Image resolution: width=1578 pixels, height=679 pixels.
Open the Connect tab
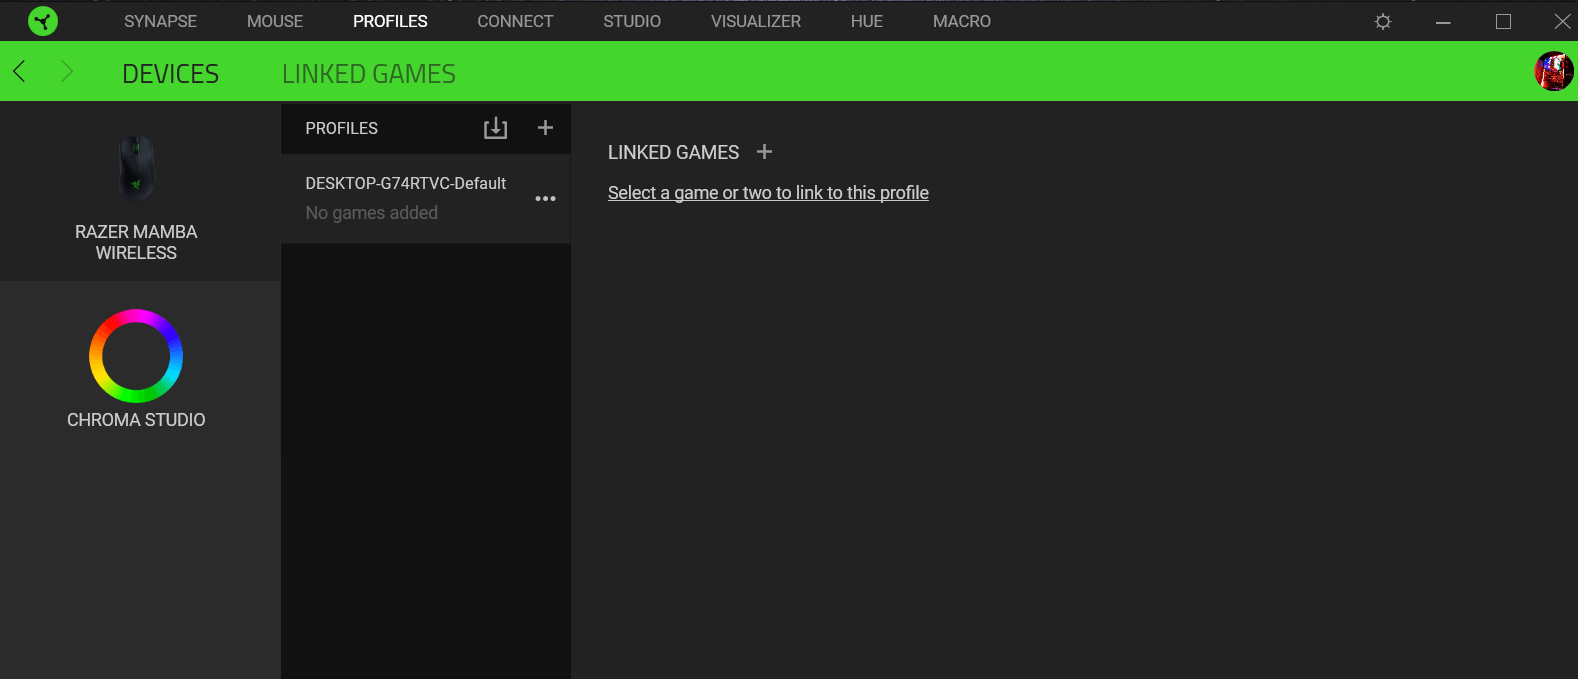[x=515, y=21]
